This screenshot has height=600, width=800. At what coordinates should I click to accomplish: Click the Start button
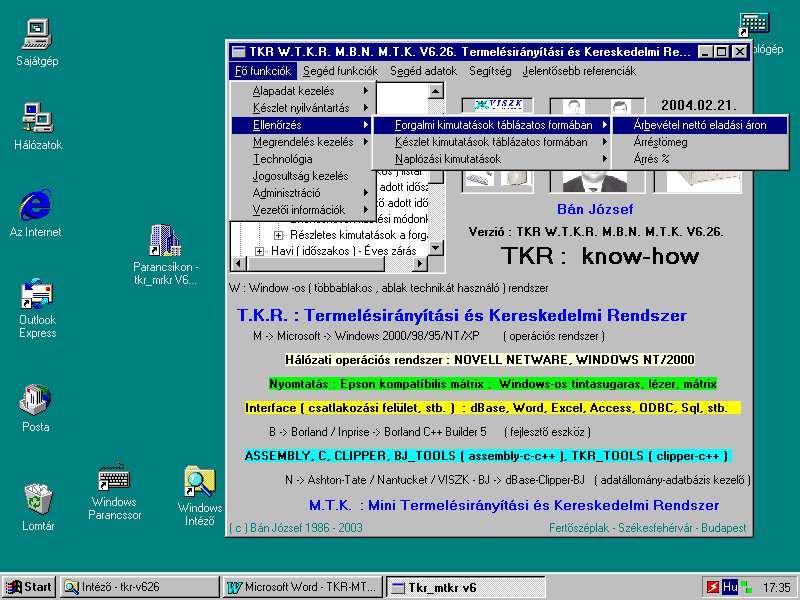click(29, 587)
